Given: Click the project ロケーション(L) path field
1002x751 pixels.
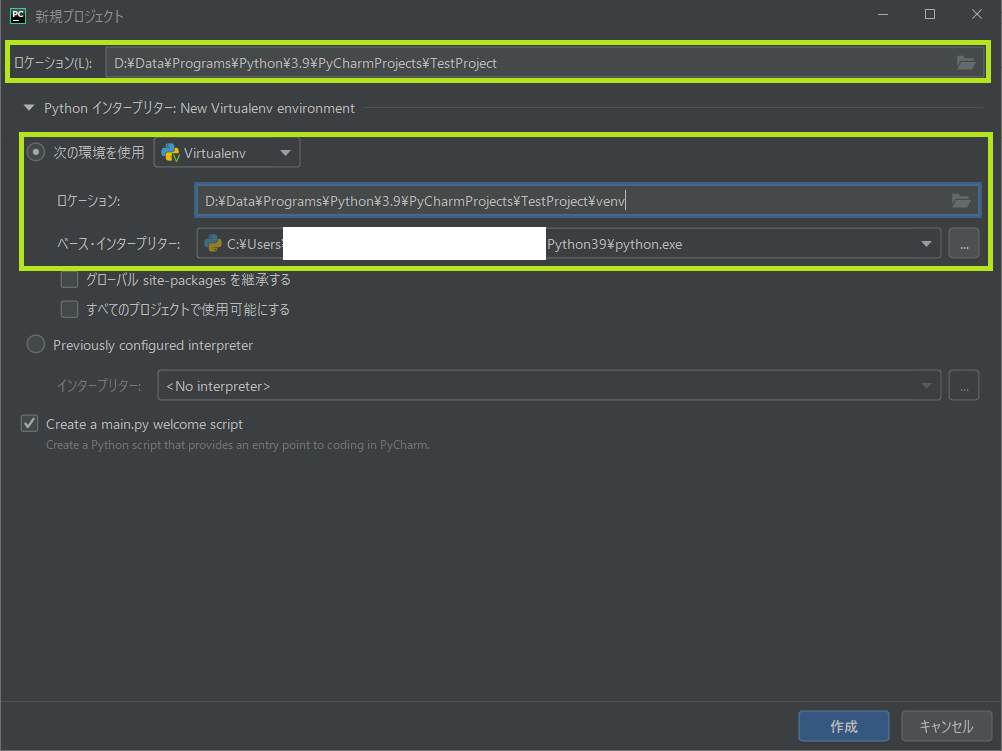Looking at the screenshot, I should click(x=544, y=63).
